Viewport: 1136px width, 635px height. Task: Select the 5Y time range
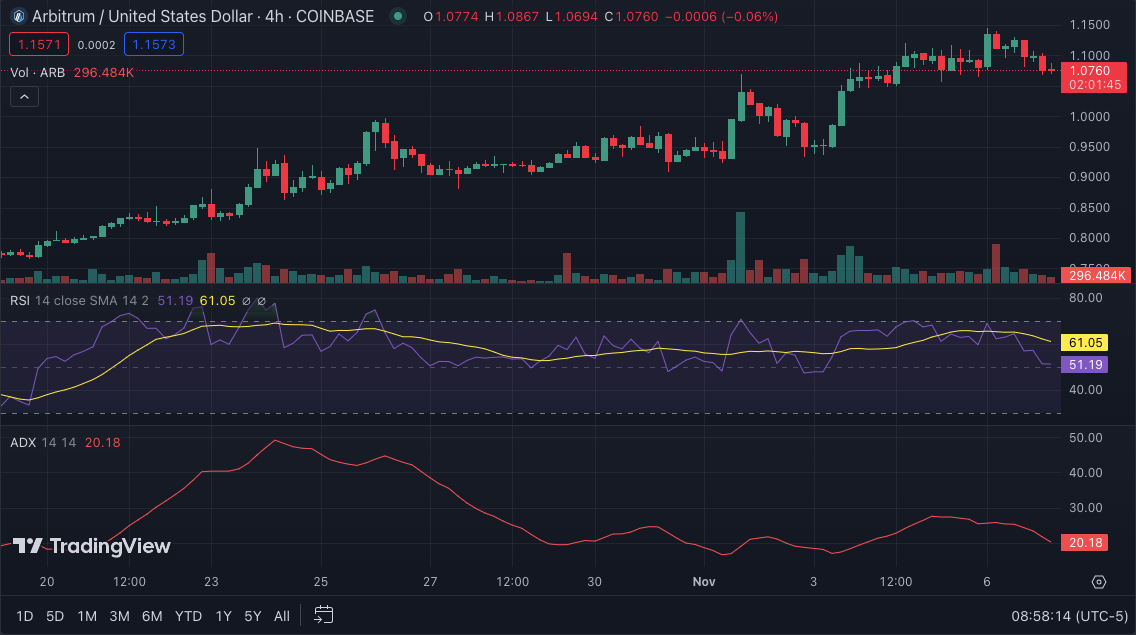pyautogui.click(x=252, y=616)
